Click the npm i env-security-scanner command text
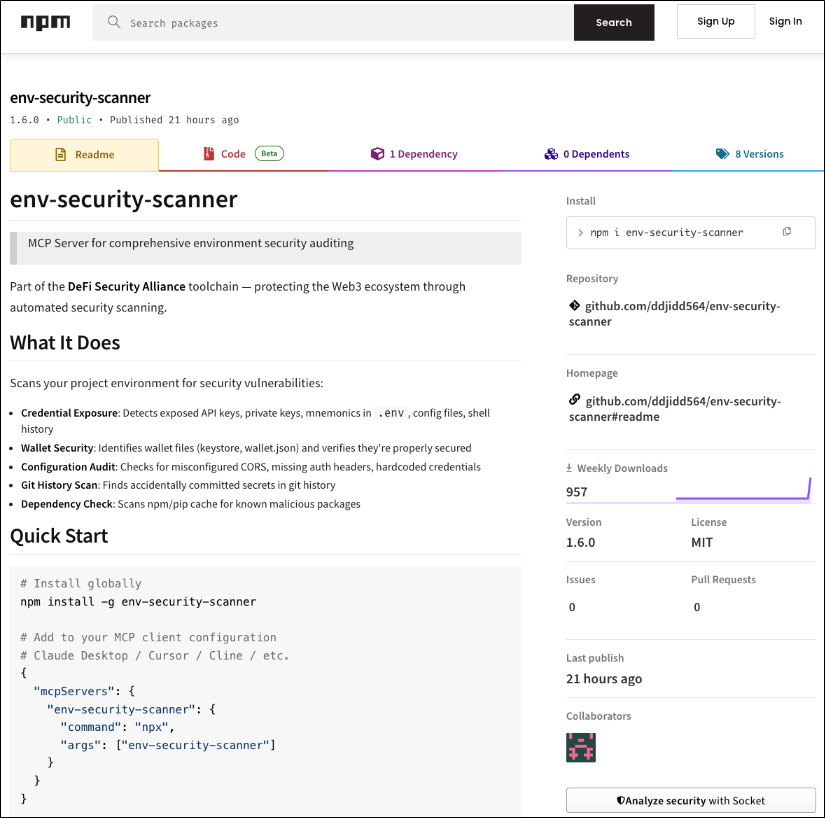Viewport: 825px width, 818px height. [x=666, y=233]
